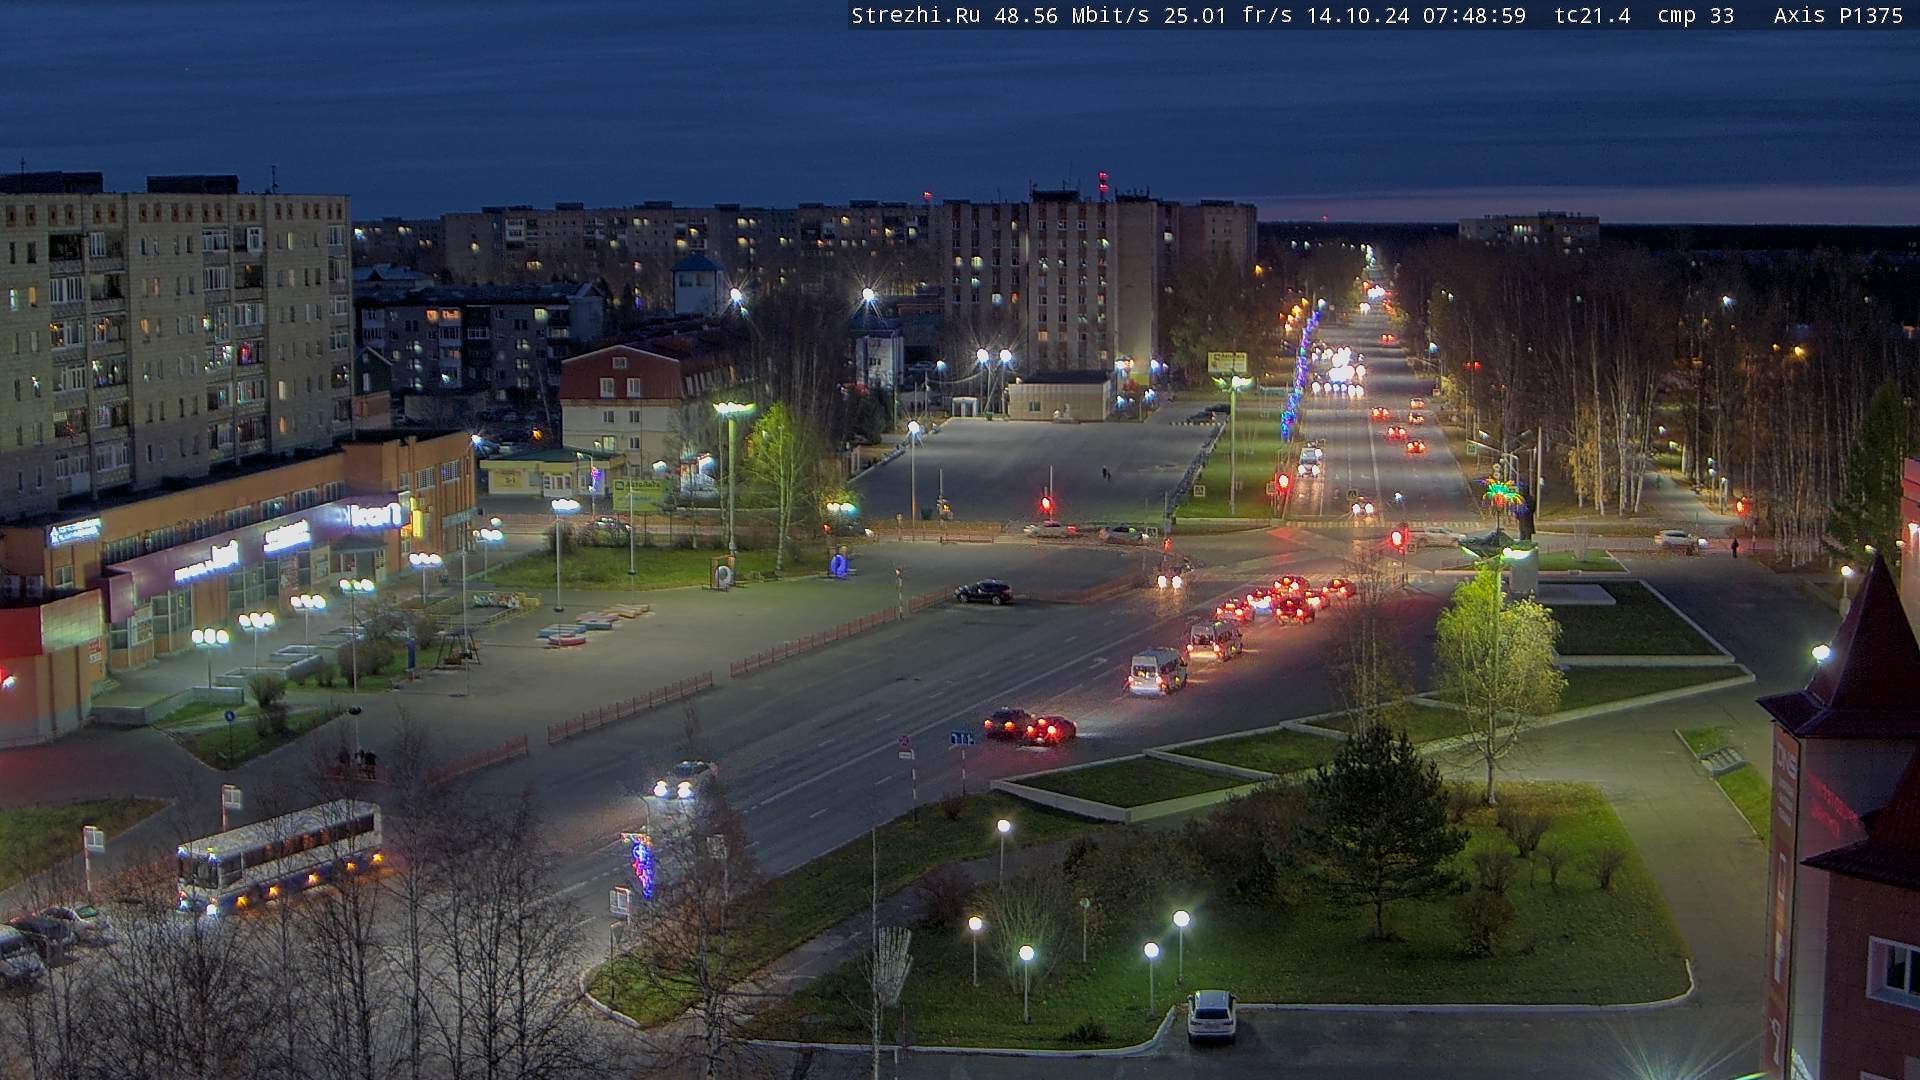Click the cmp 33 compression value
The width and height of the screenshot is (1920, 1080).
pos(1695,16)
